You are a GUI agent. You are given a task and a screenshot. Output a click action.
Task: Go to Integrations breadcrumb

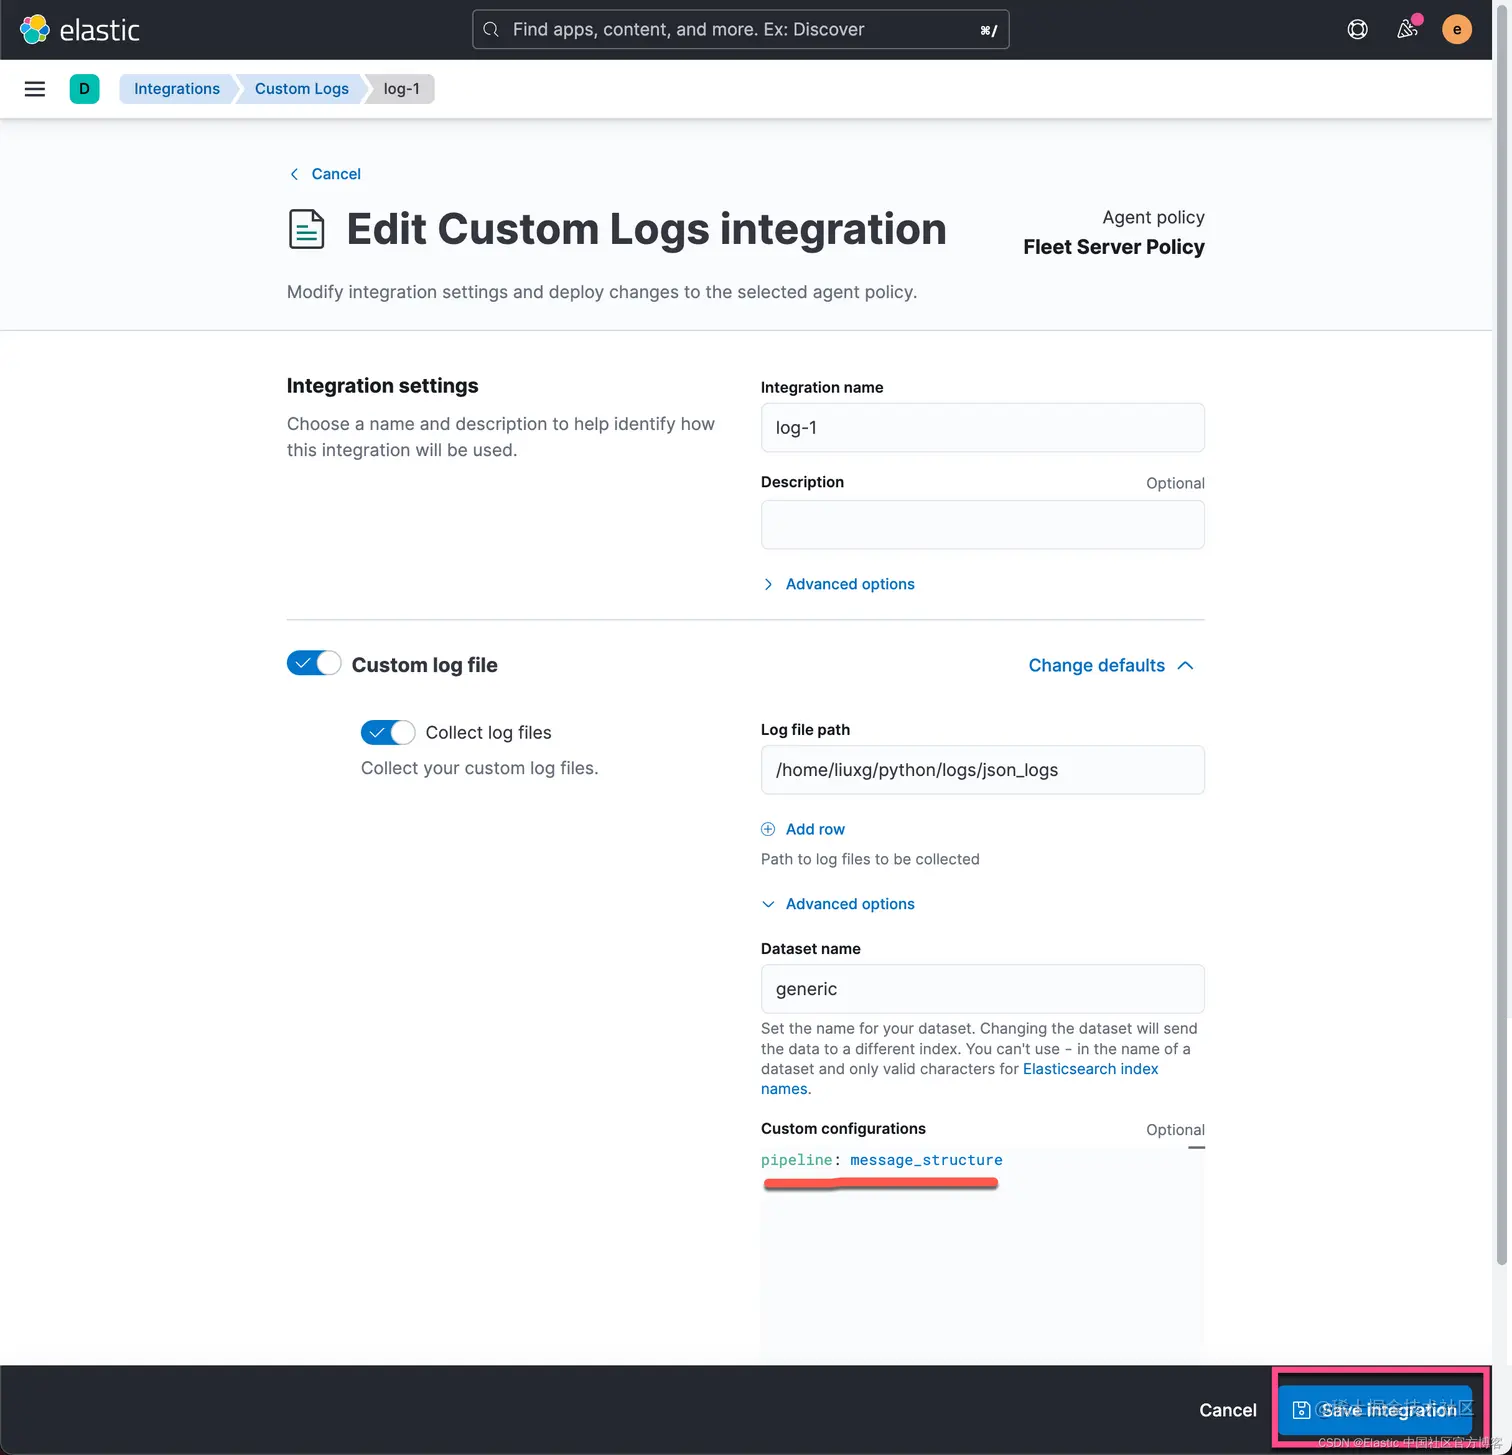[177, 89]
